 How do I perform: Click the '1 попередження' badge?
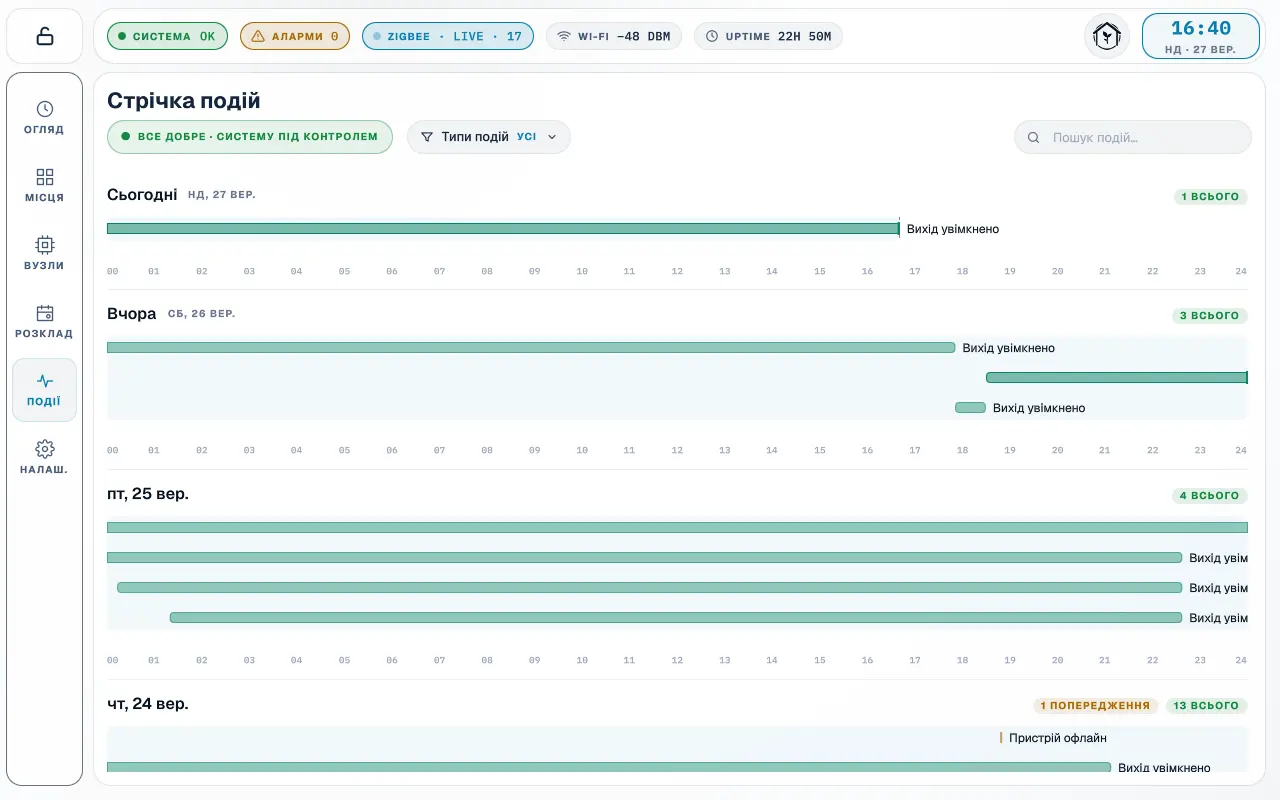point(1095,706)
